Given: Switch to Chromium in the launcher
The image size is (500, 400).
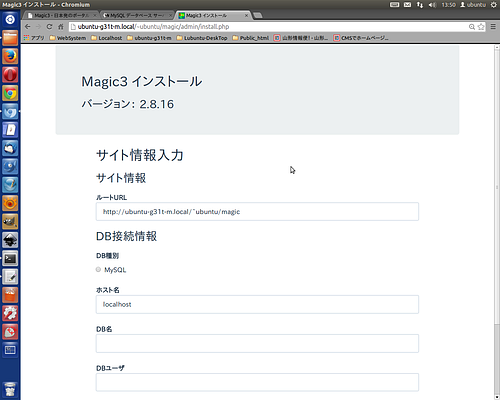Looking at the screenshot, I should (x=10, y=111).
